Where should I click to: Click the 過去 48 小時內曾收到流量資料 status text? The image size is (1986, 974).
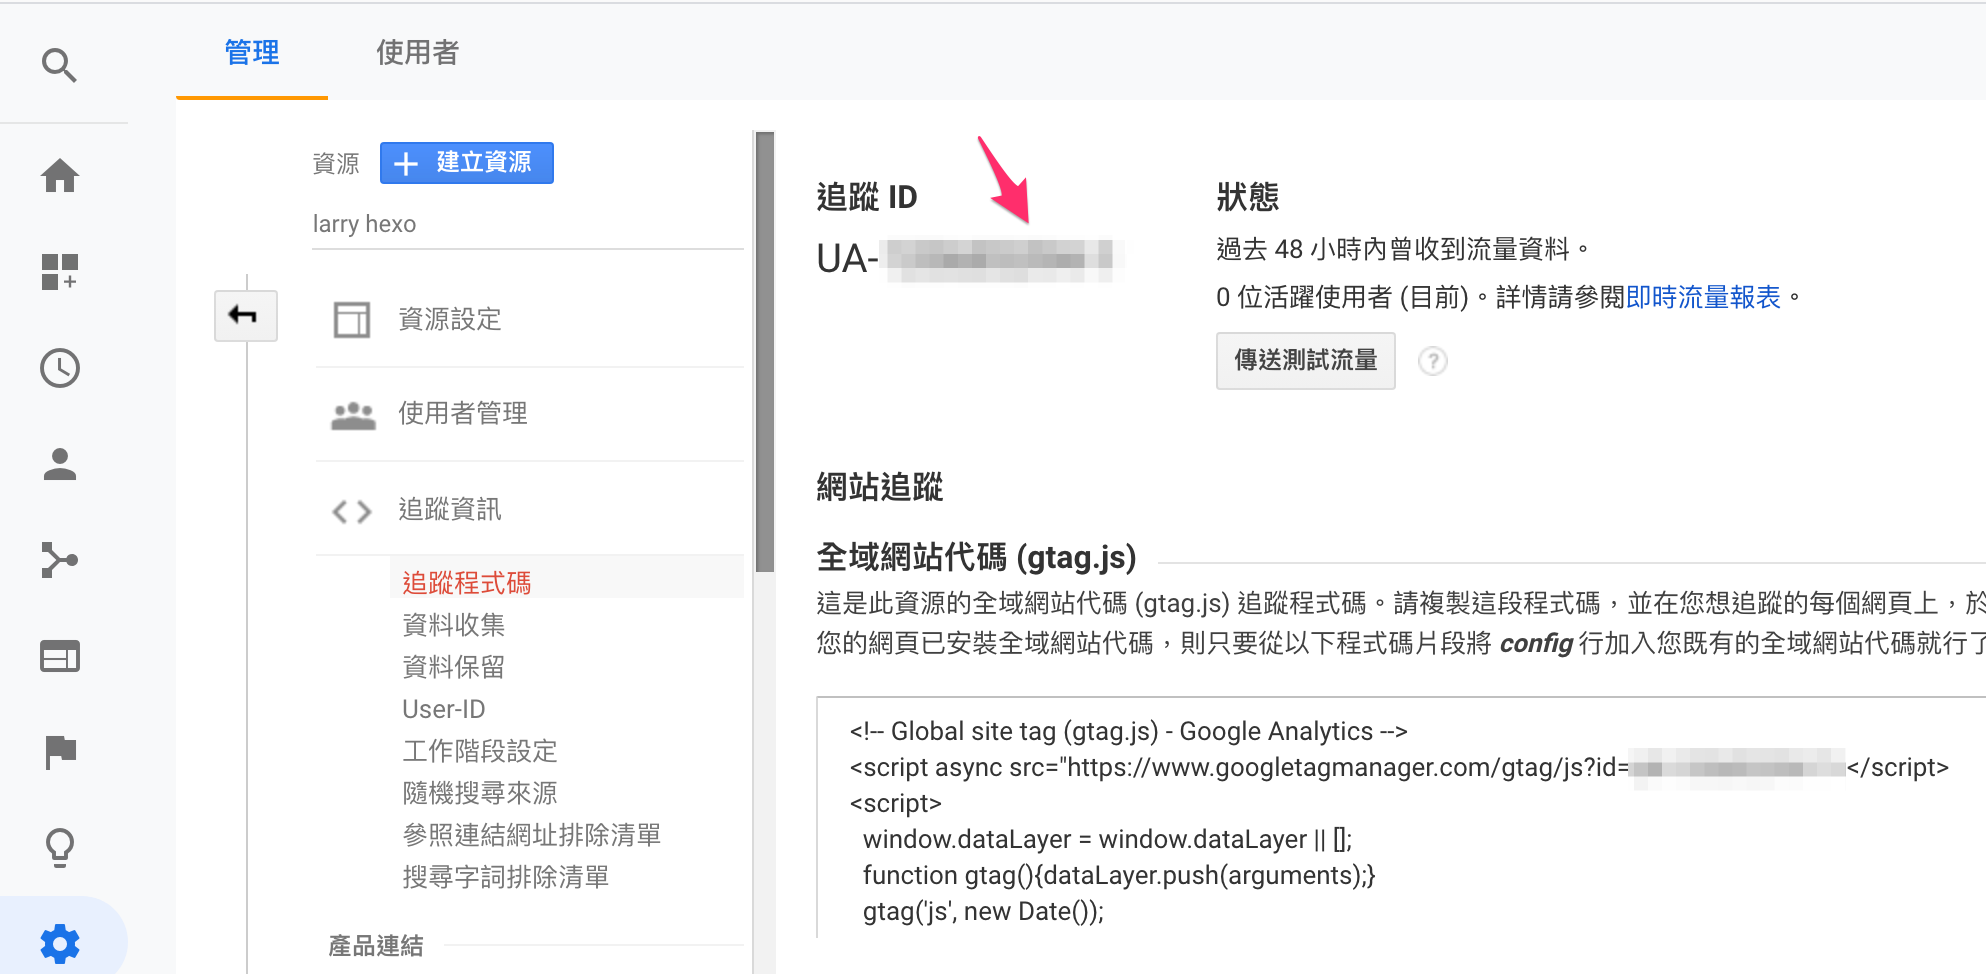[x=1401, y=249]
